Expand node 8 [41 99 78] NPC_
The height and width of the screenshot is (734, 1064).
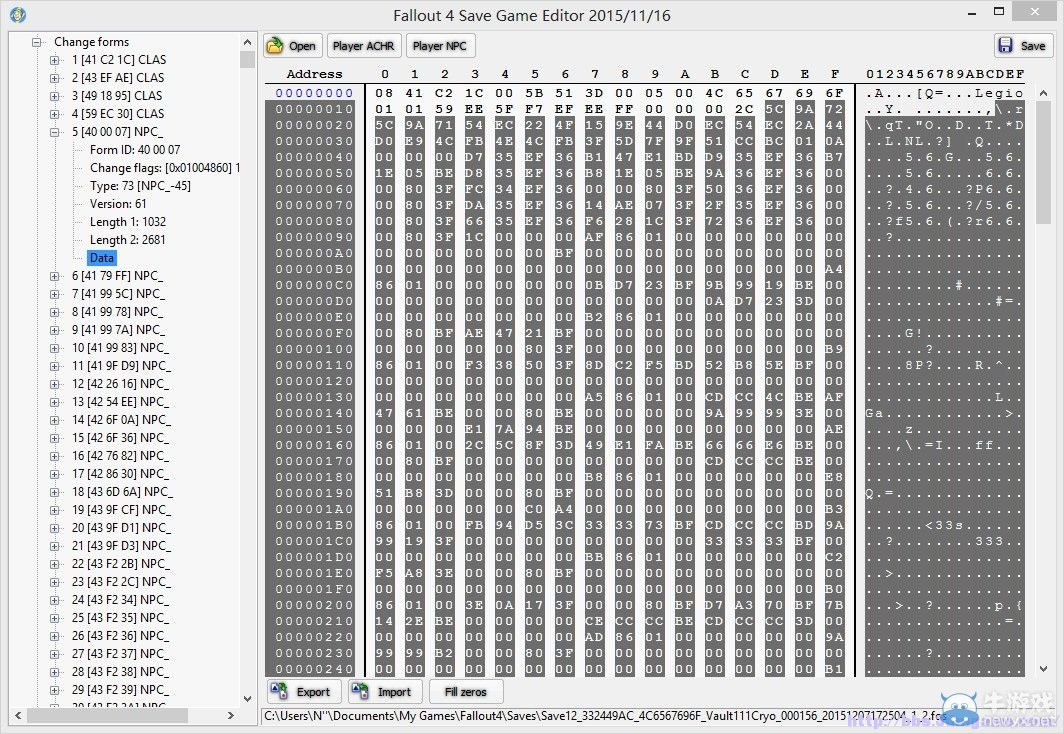coord(54,312)
